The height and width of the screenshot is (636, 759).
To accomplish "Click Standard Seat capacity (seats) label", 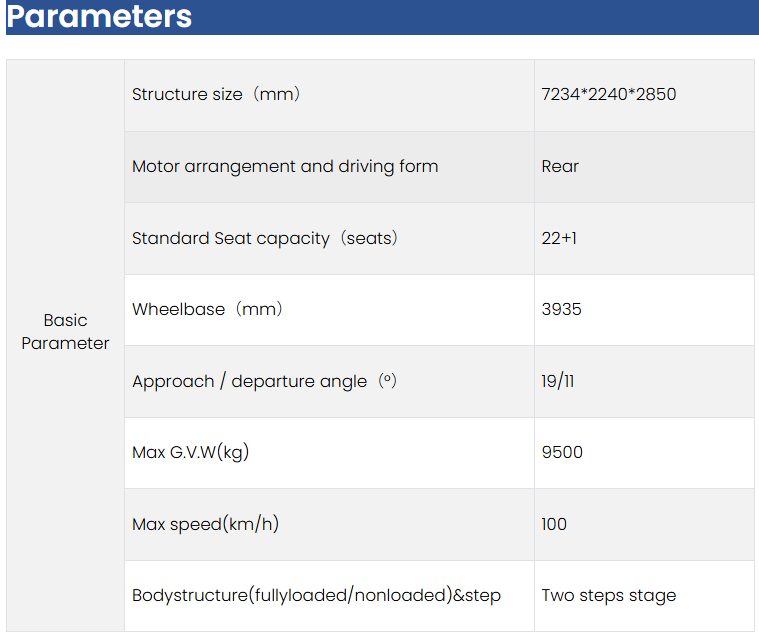I will [265, 238].
